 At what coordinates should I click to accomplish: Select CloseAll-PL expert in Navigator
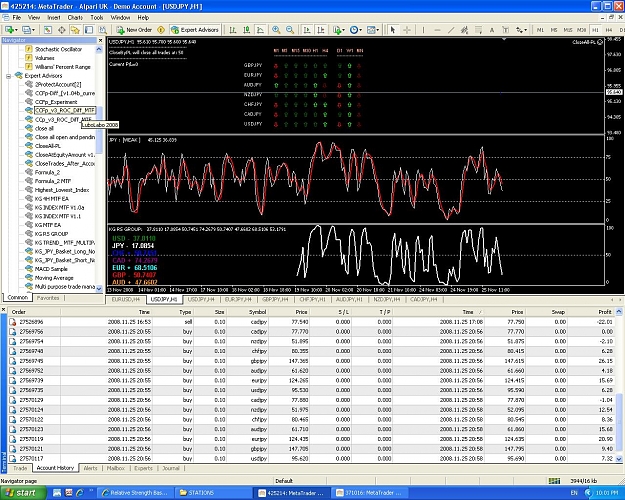(47, 146)
